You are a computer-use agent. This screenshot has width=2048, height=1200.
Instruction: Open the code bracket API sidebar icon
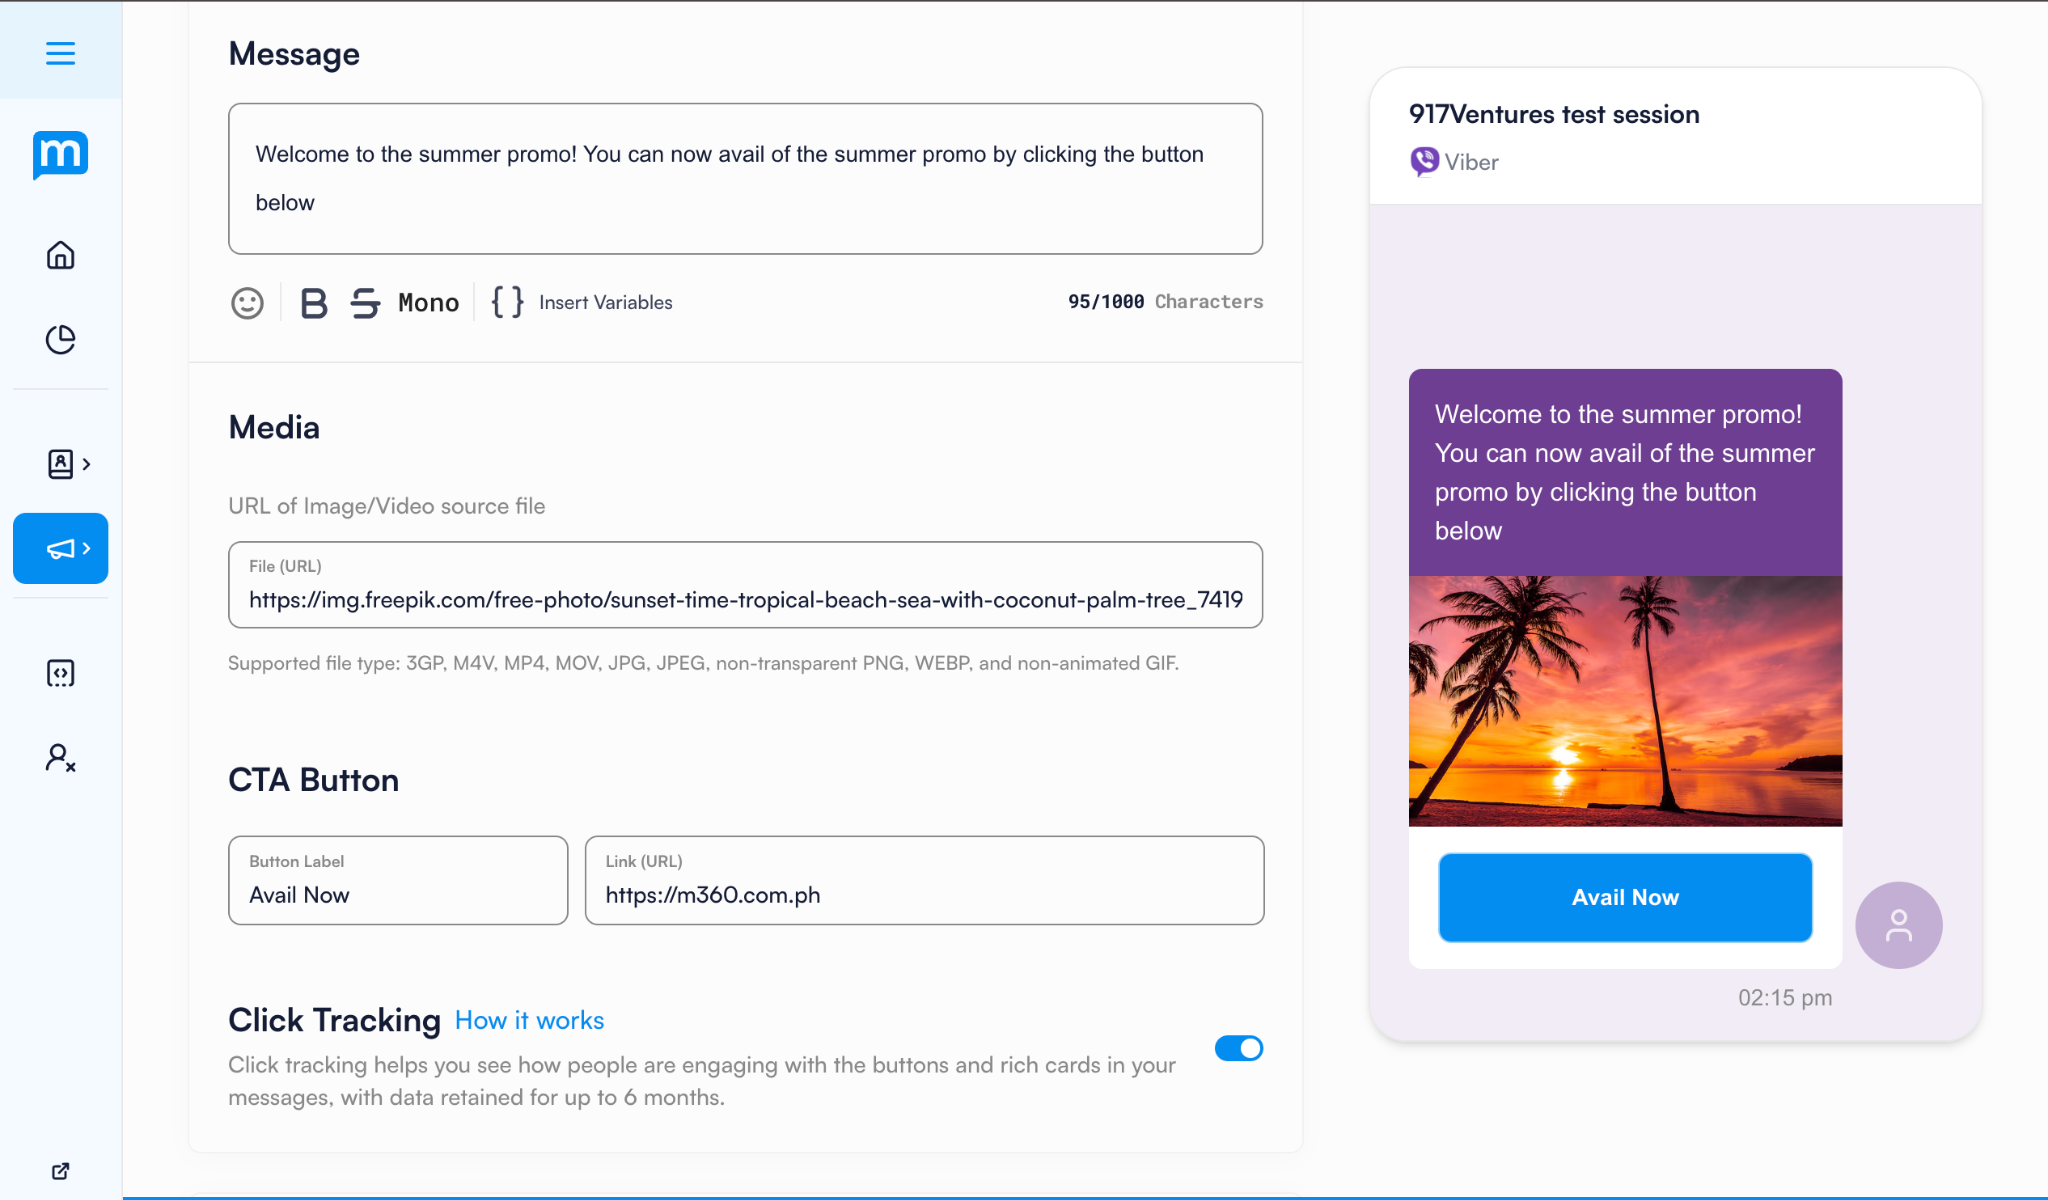(60, 673)
